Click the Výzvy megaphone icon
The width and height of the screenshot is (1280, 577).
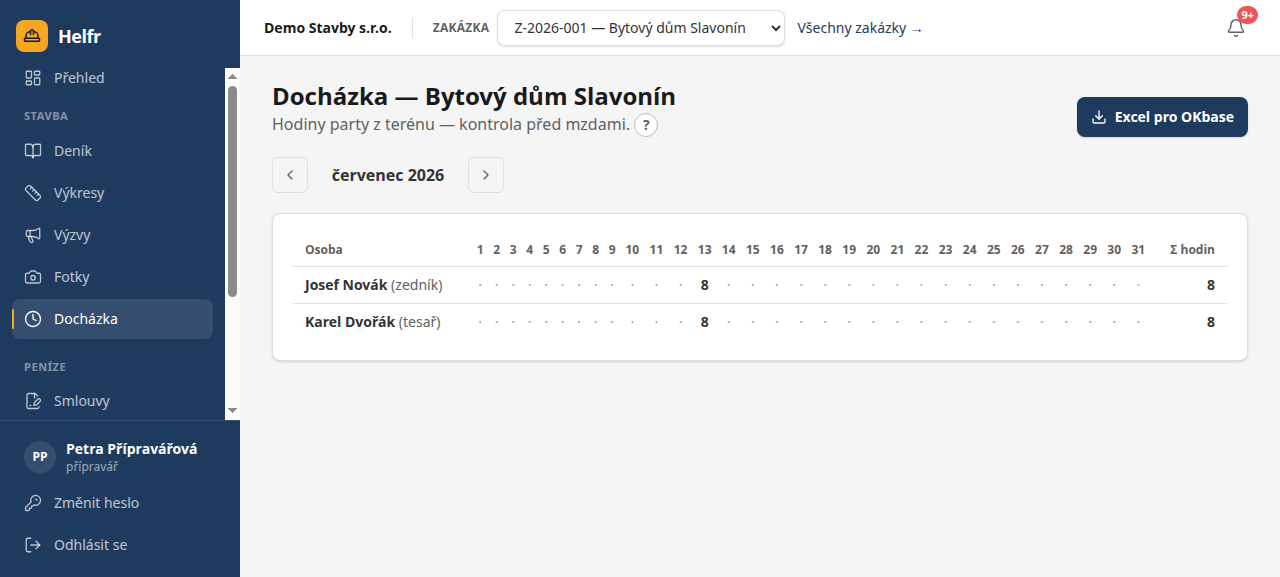click(33, 235)
